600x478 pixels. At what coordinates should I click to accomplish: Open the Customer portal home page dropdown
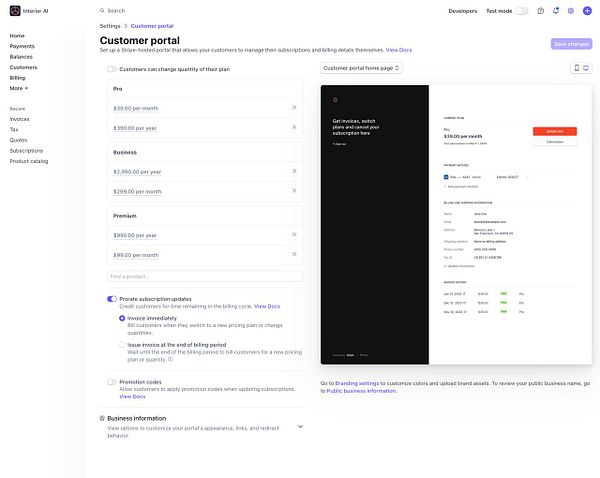point(361,68)
